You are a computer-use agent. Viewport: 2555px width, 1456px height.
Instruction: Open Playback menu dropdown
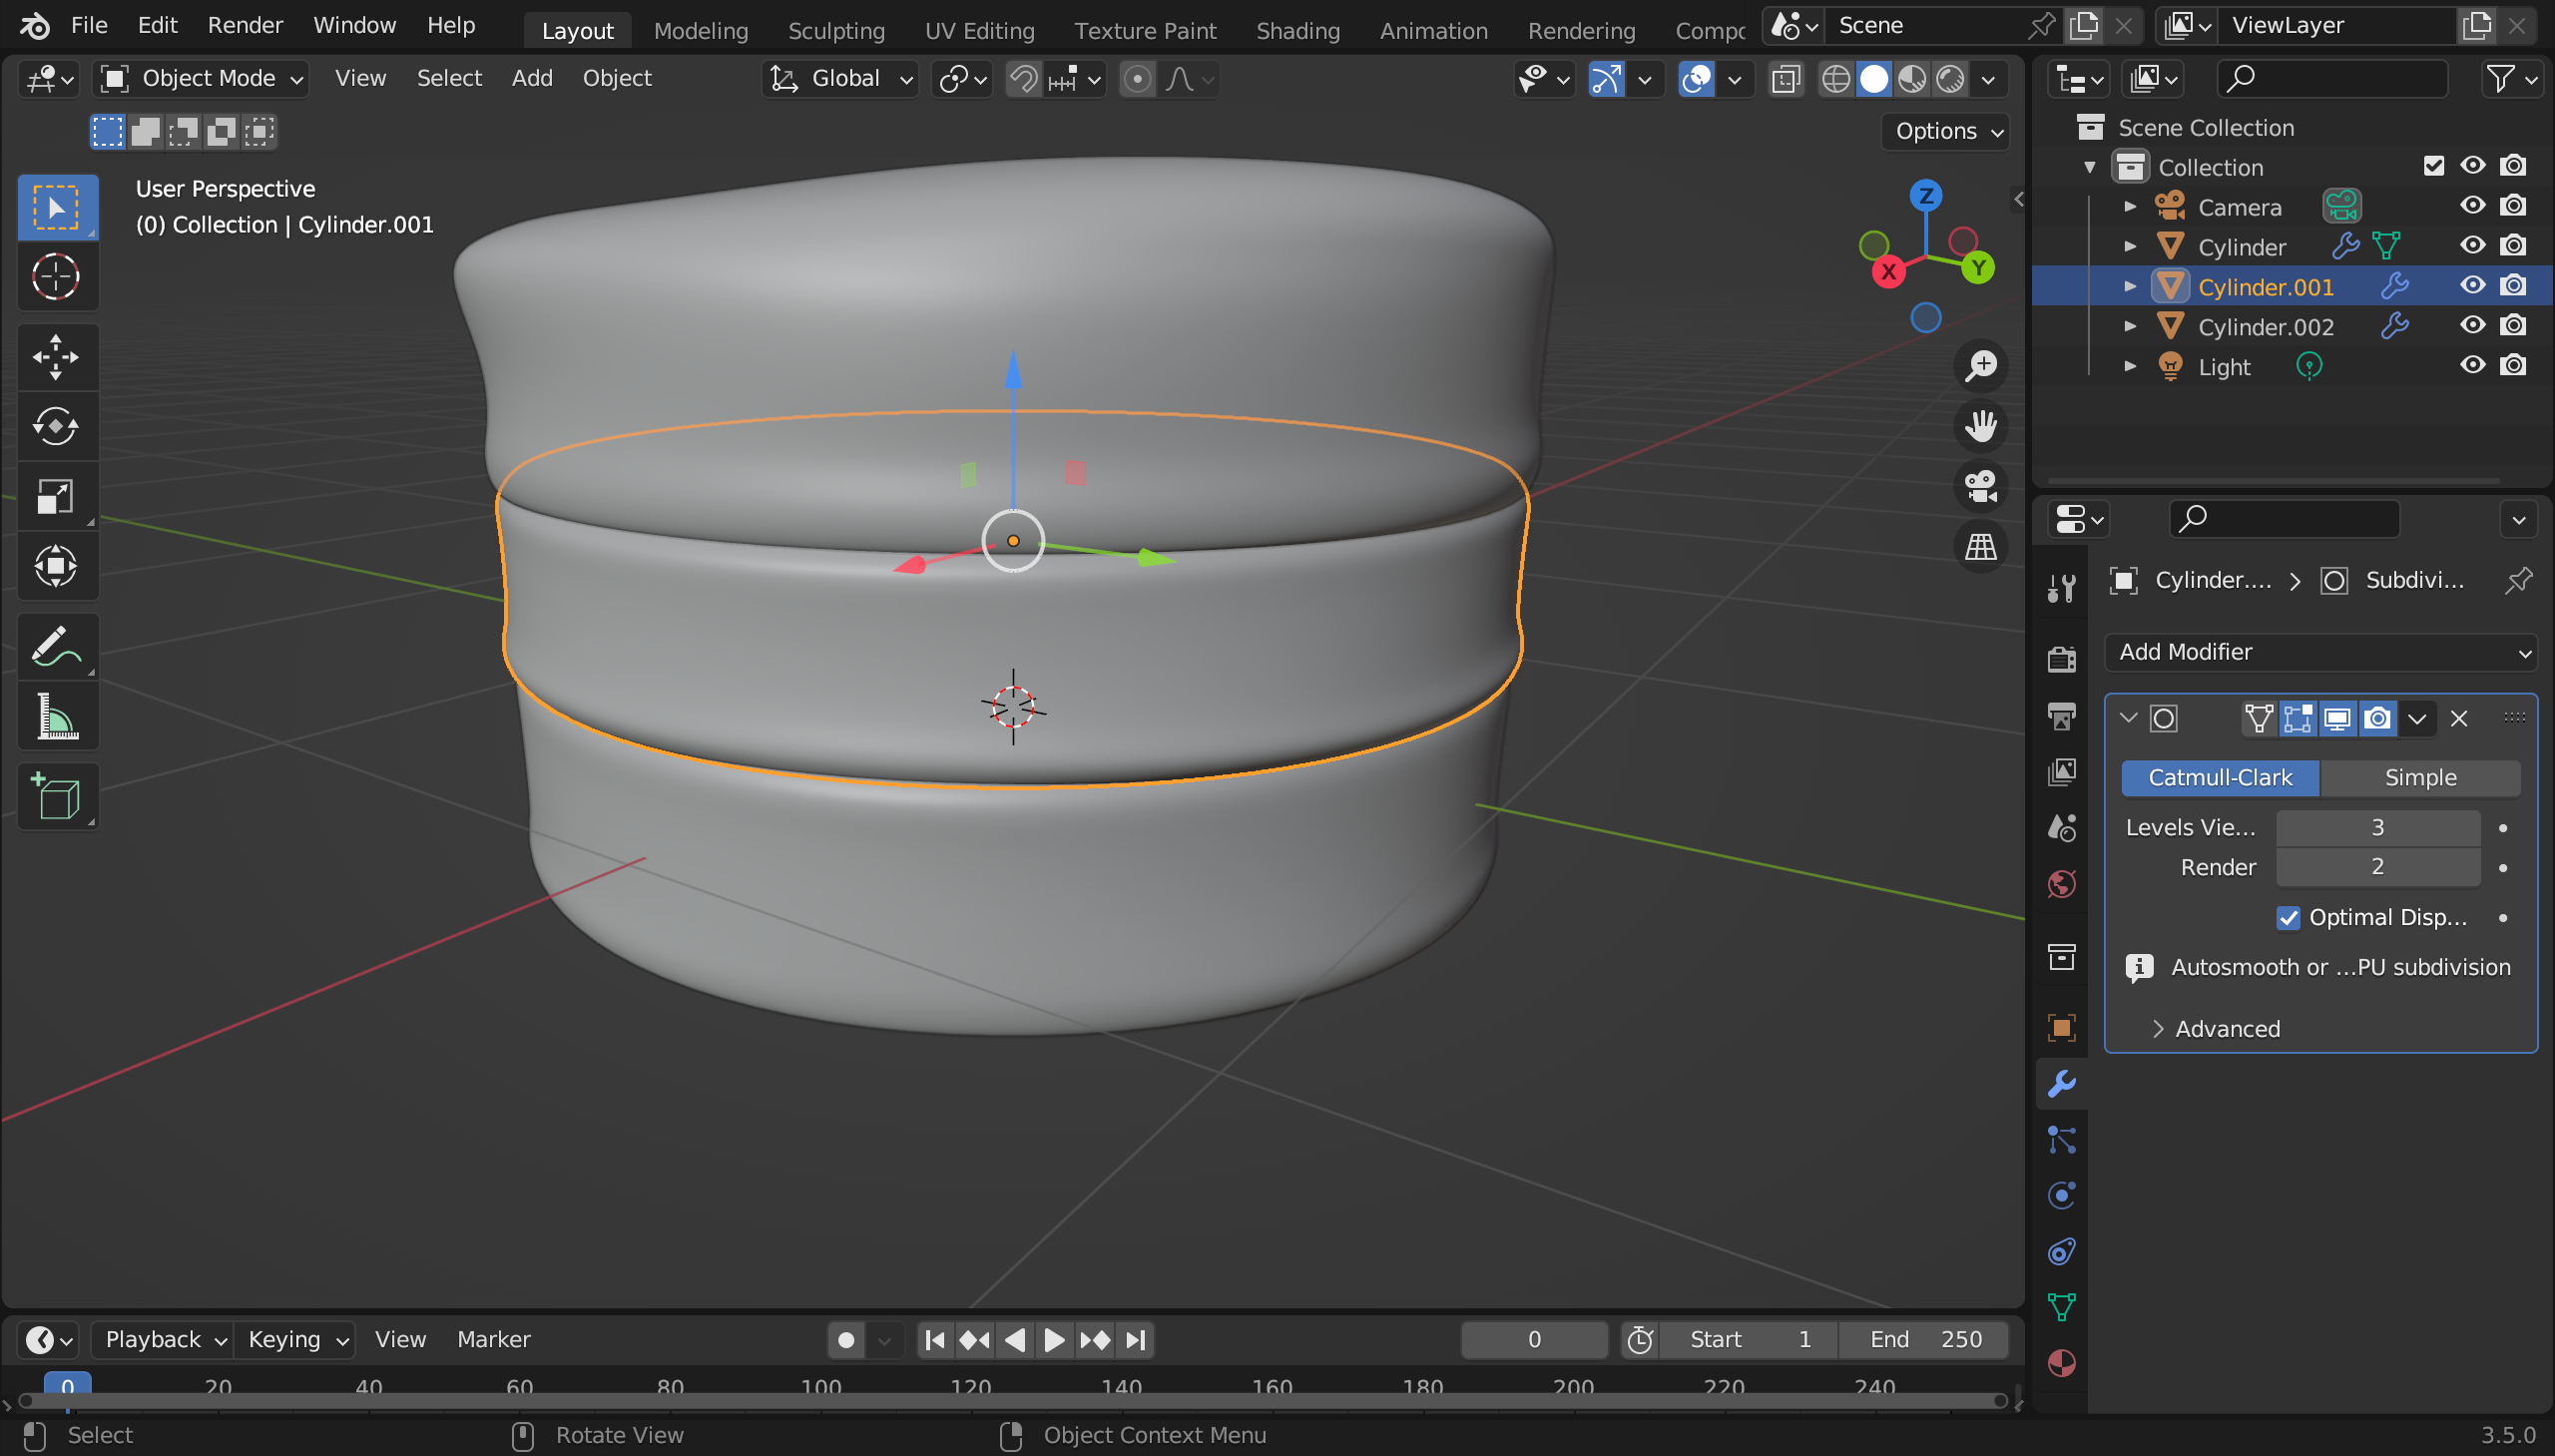click(163, 1340)
